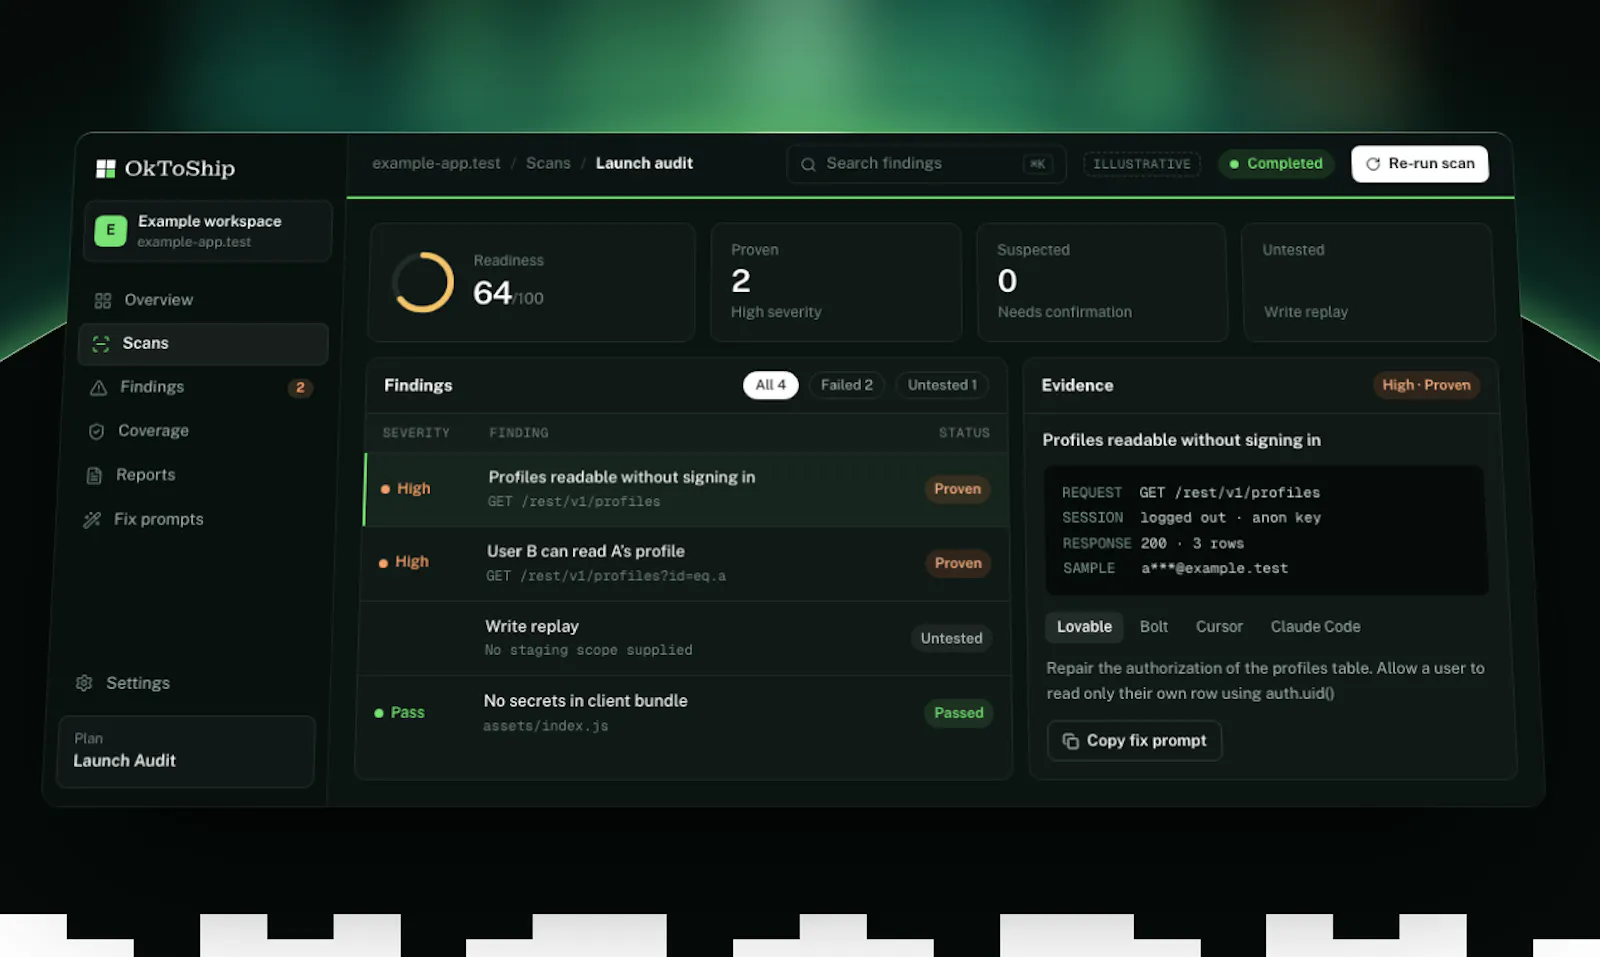Screen dimensions: 1600x957
Task: Click the Readiness progress ring
Action: click(x=423, y=282)
